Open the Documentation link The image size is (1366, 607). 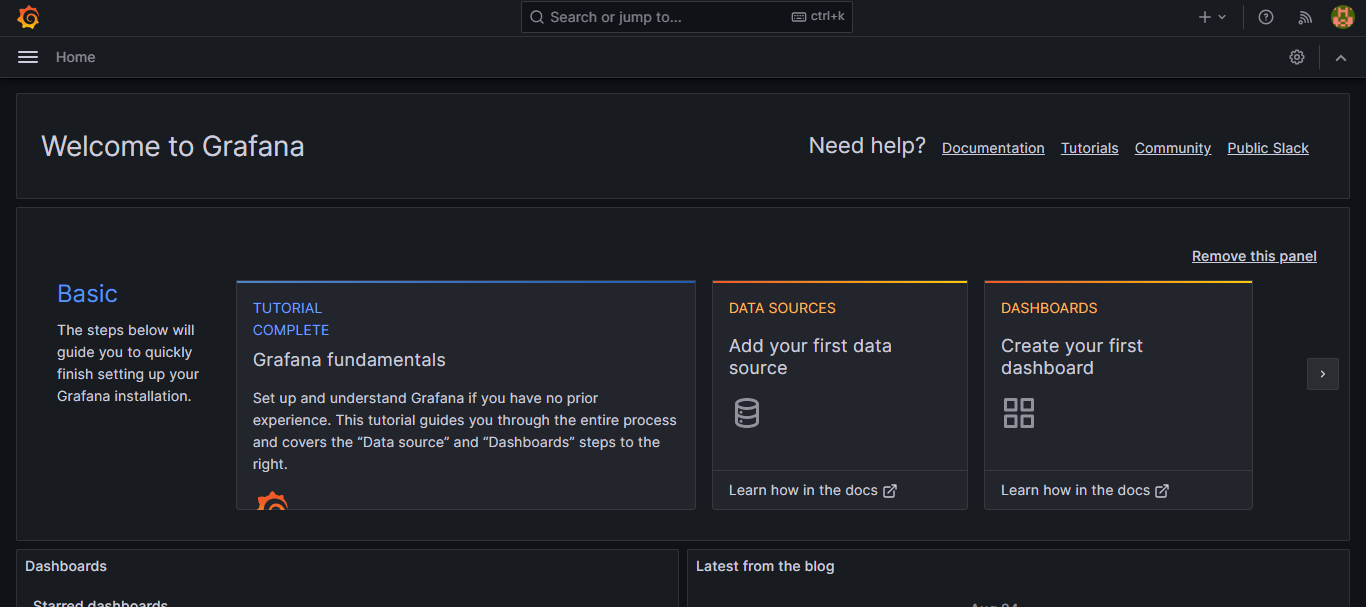click(993, 147)
